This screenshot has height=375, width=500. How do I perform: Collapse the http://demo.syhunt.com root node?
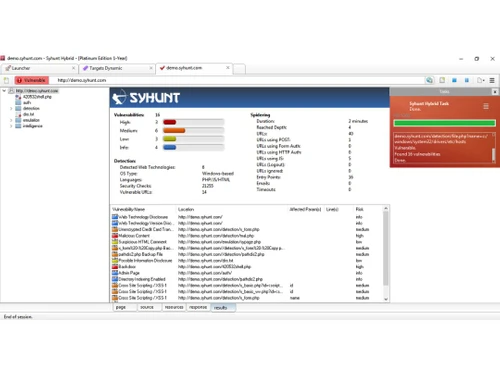(x=4, y=91)
